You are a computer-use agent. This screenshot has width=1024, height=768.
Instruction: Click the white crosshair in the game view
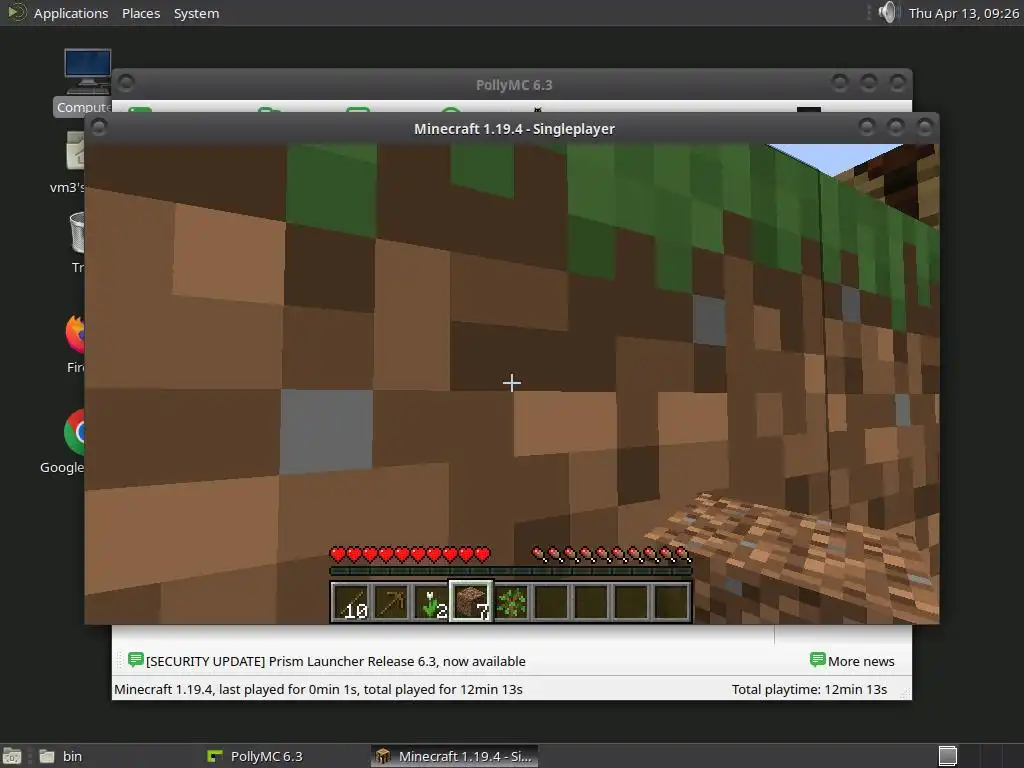(x=512, y=383)
